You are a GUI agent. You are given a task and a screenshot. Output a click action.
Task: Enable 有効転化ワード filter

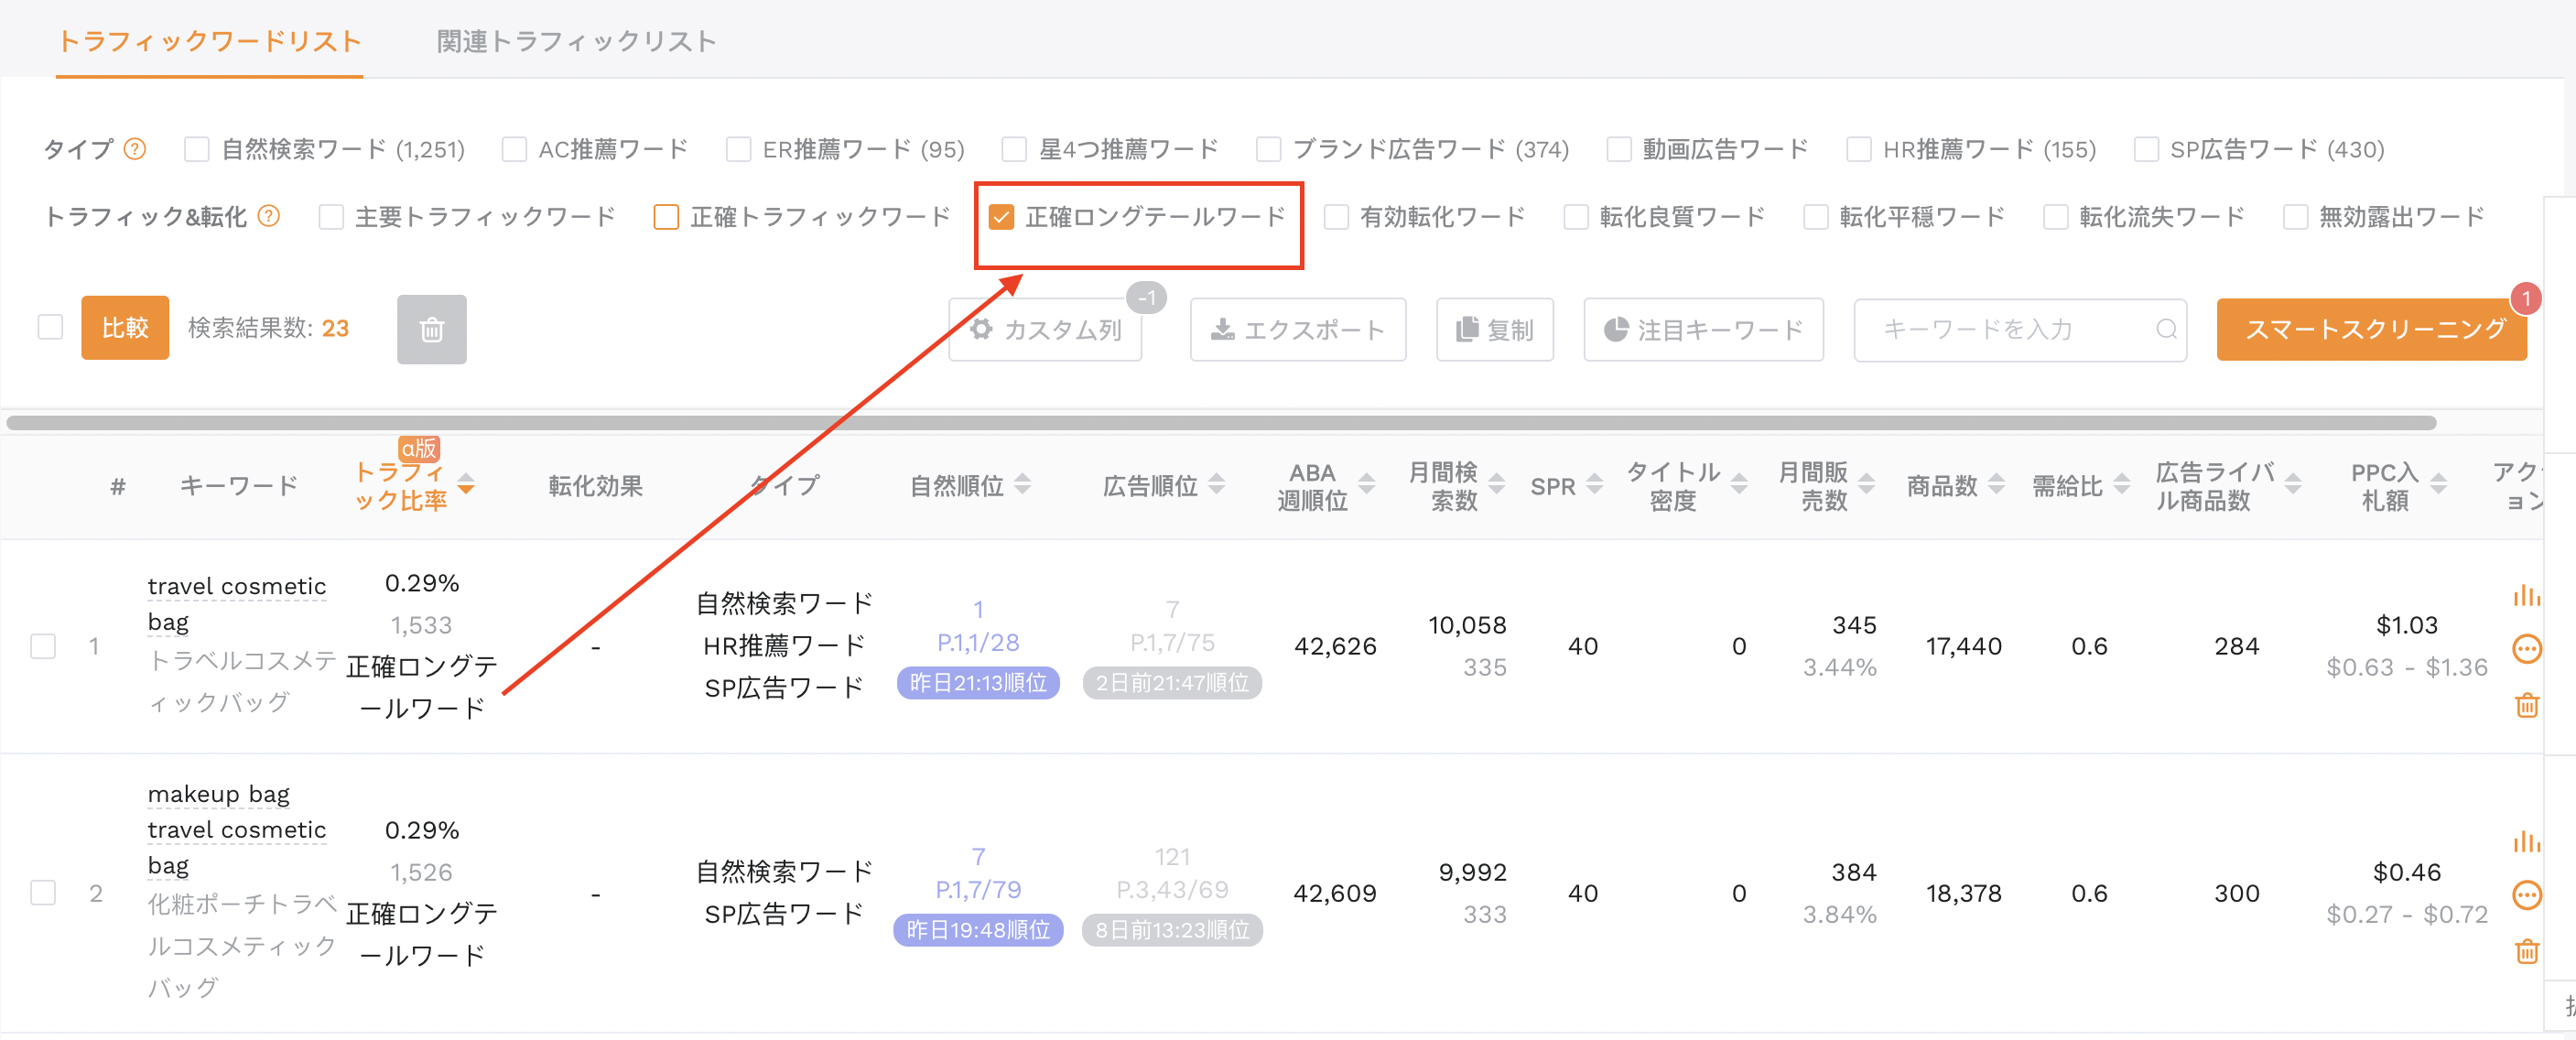[x=1335, y=217]
